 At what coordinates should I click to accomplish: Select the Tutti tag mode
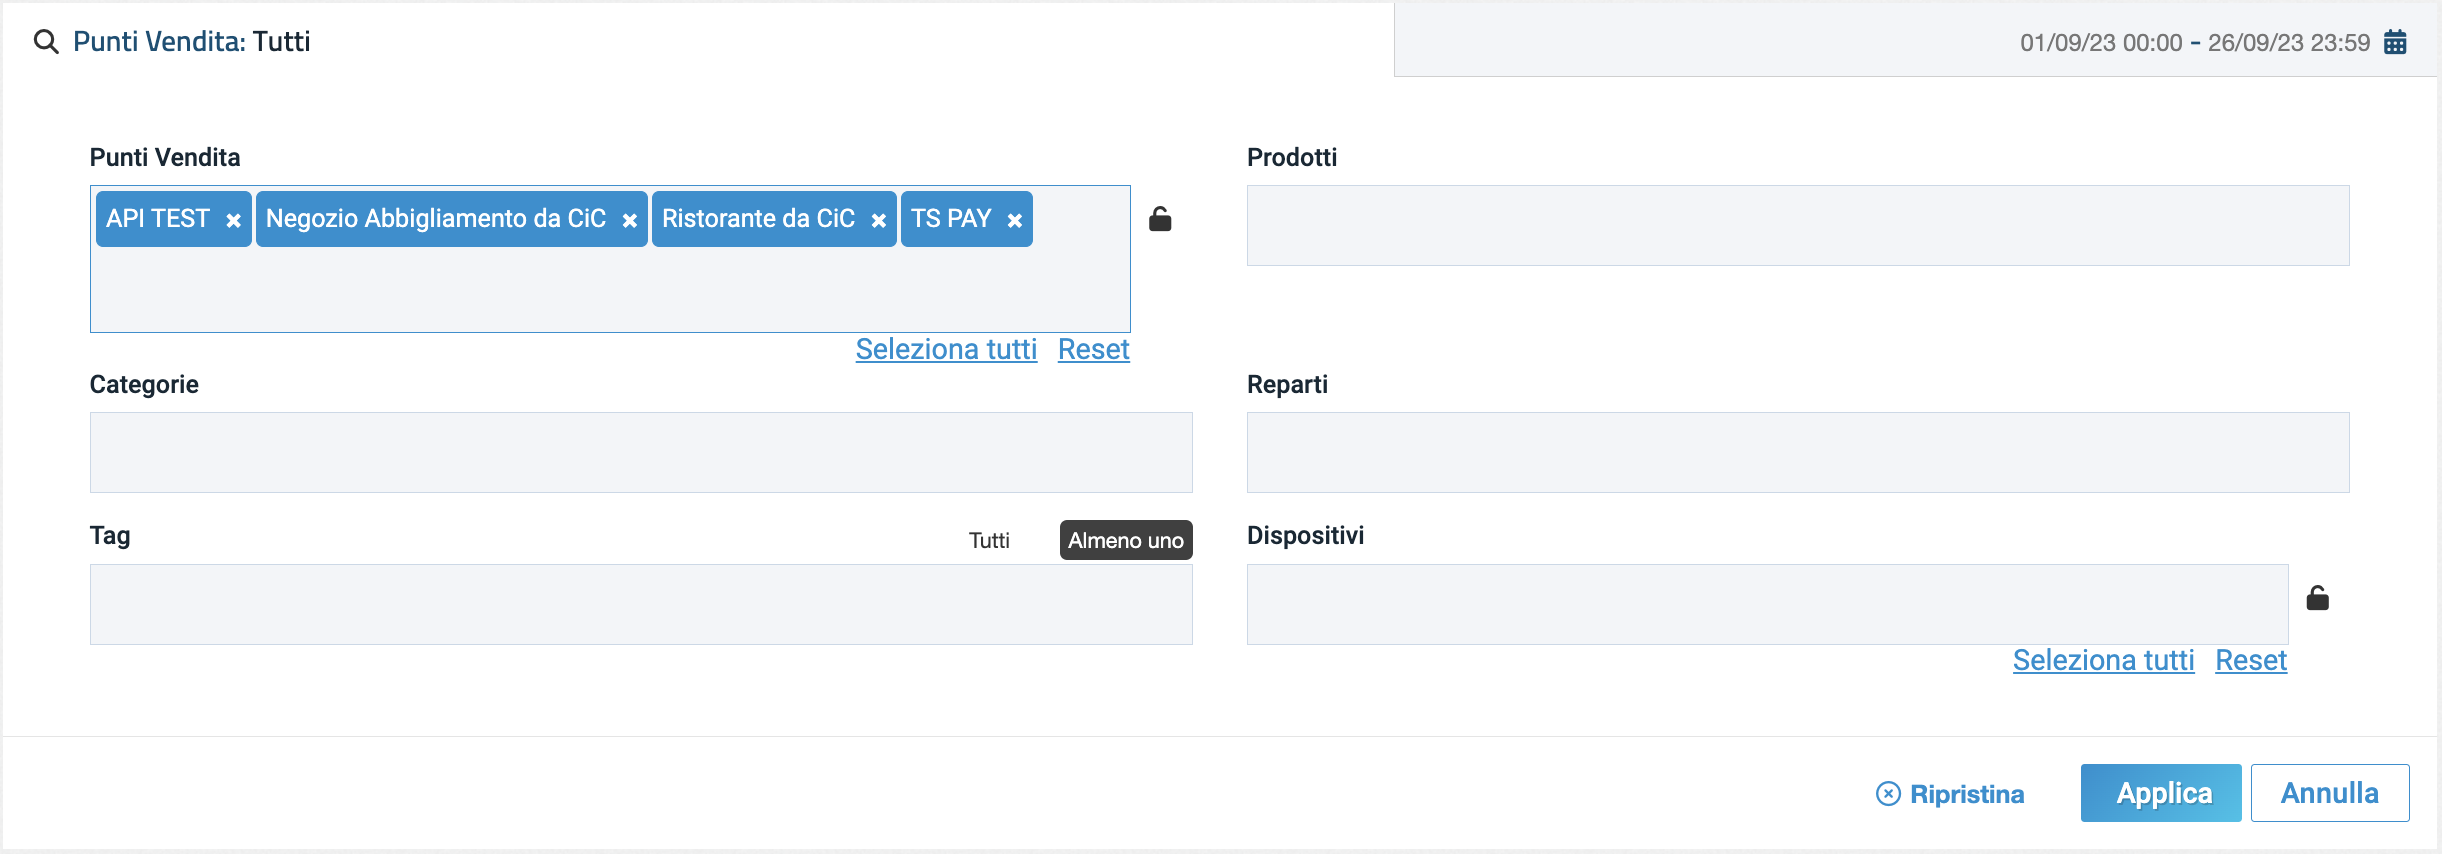pos(989,541)
